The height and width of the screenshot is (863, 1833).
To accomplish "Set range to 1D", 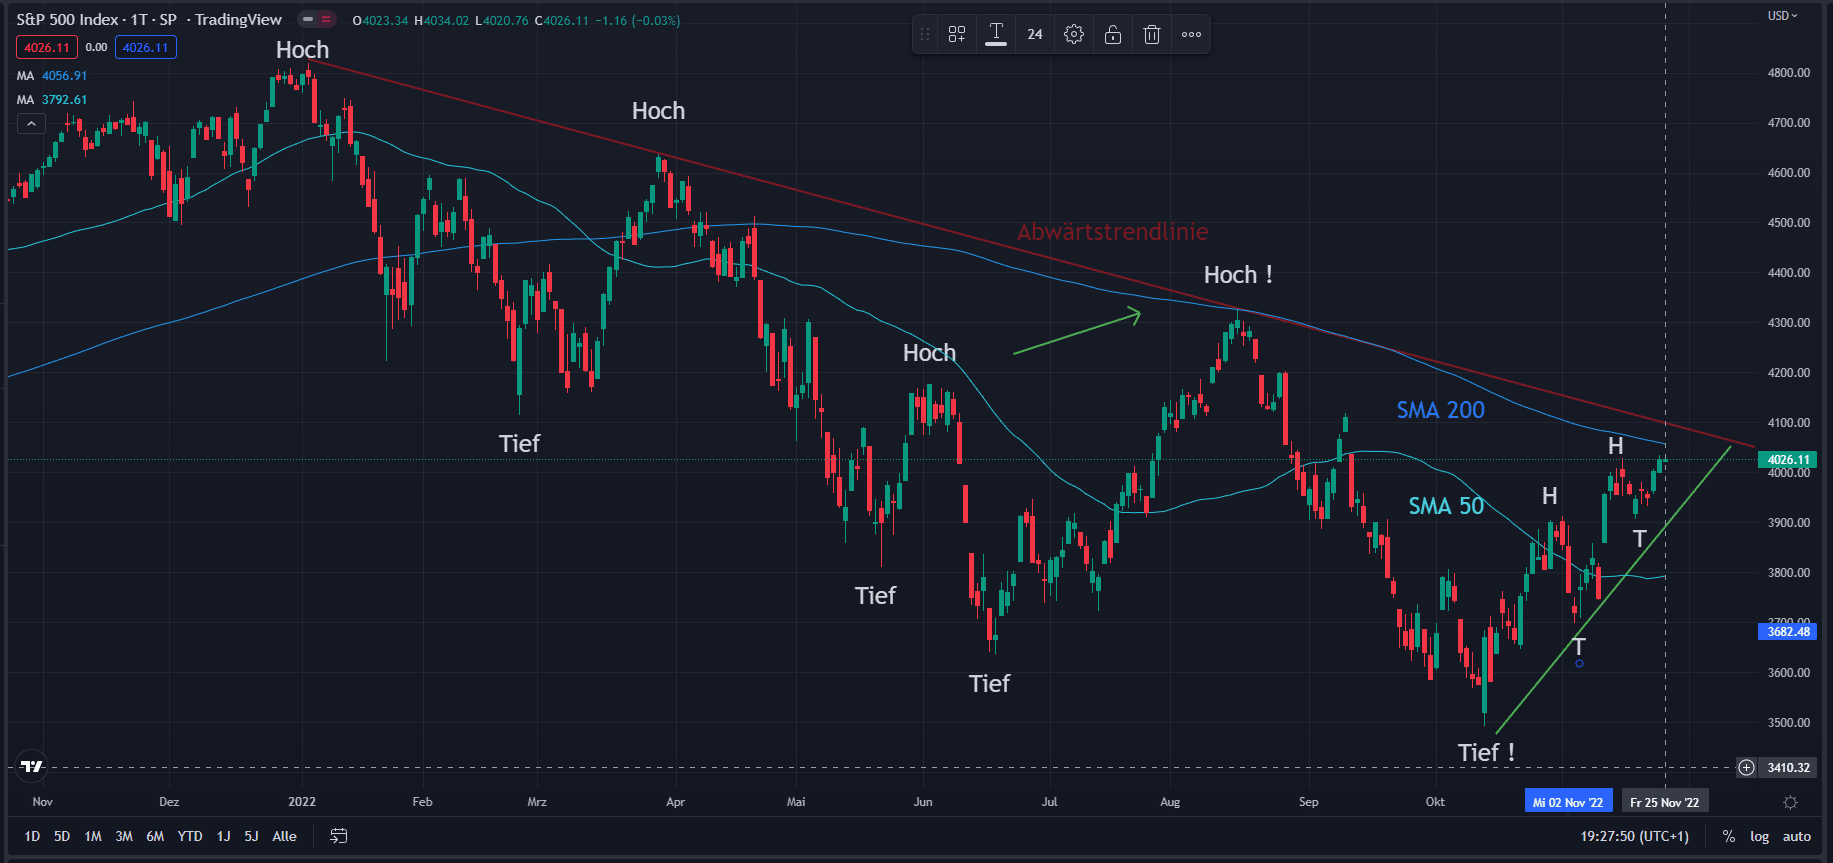I will tap(32, 837).
